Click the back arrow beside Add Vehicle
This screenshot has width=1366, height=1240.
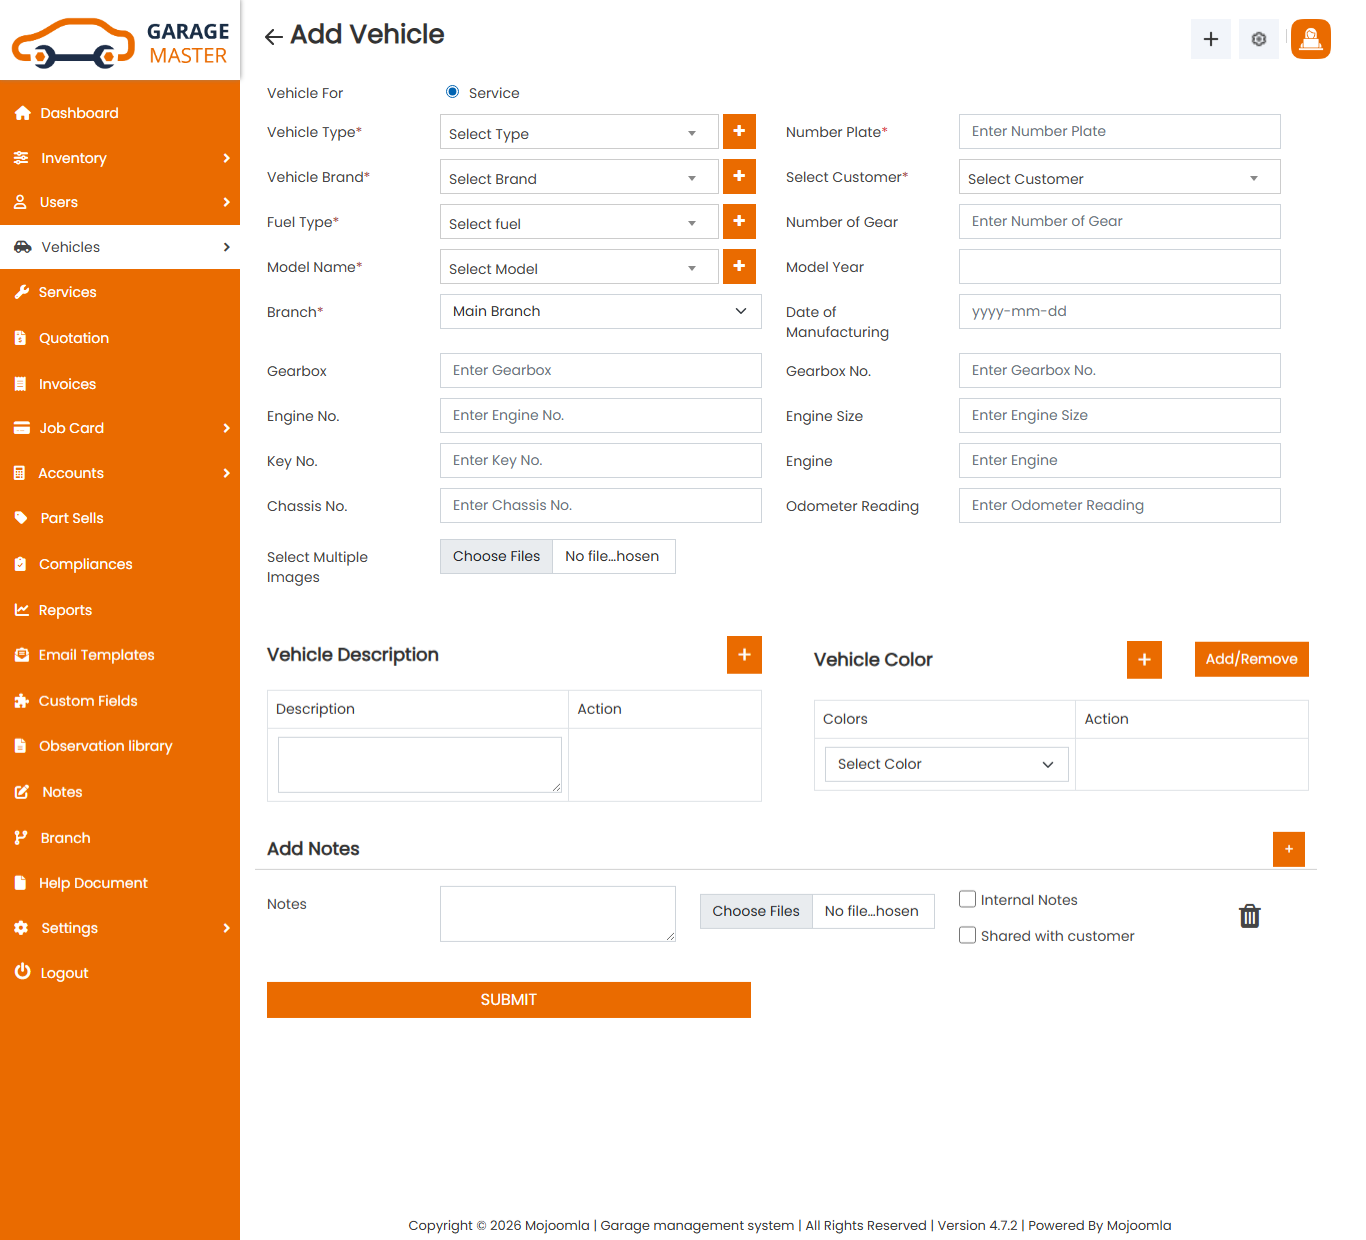[273, 37]
